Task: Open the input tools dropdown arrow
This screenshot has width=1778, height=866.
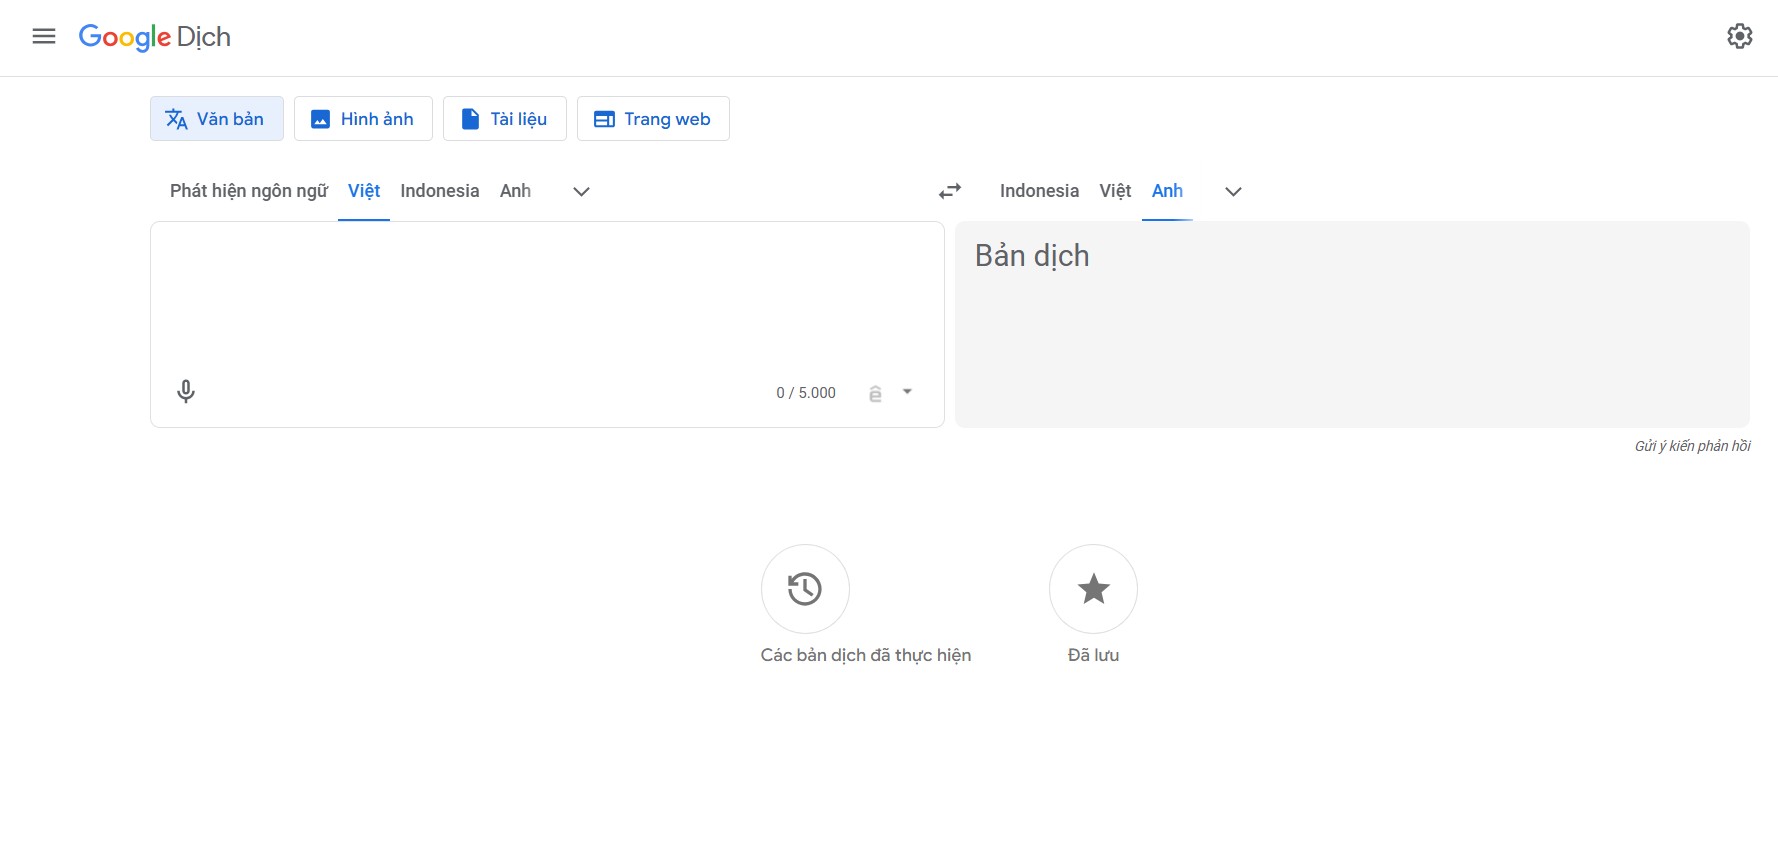Action: [907, 392]
